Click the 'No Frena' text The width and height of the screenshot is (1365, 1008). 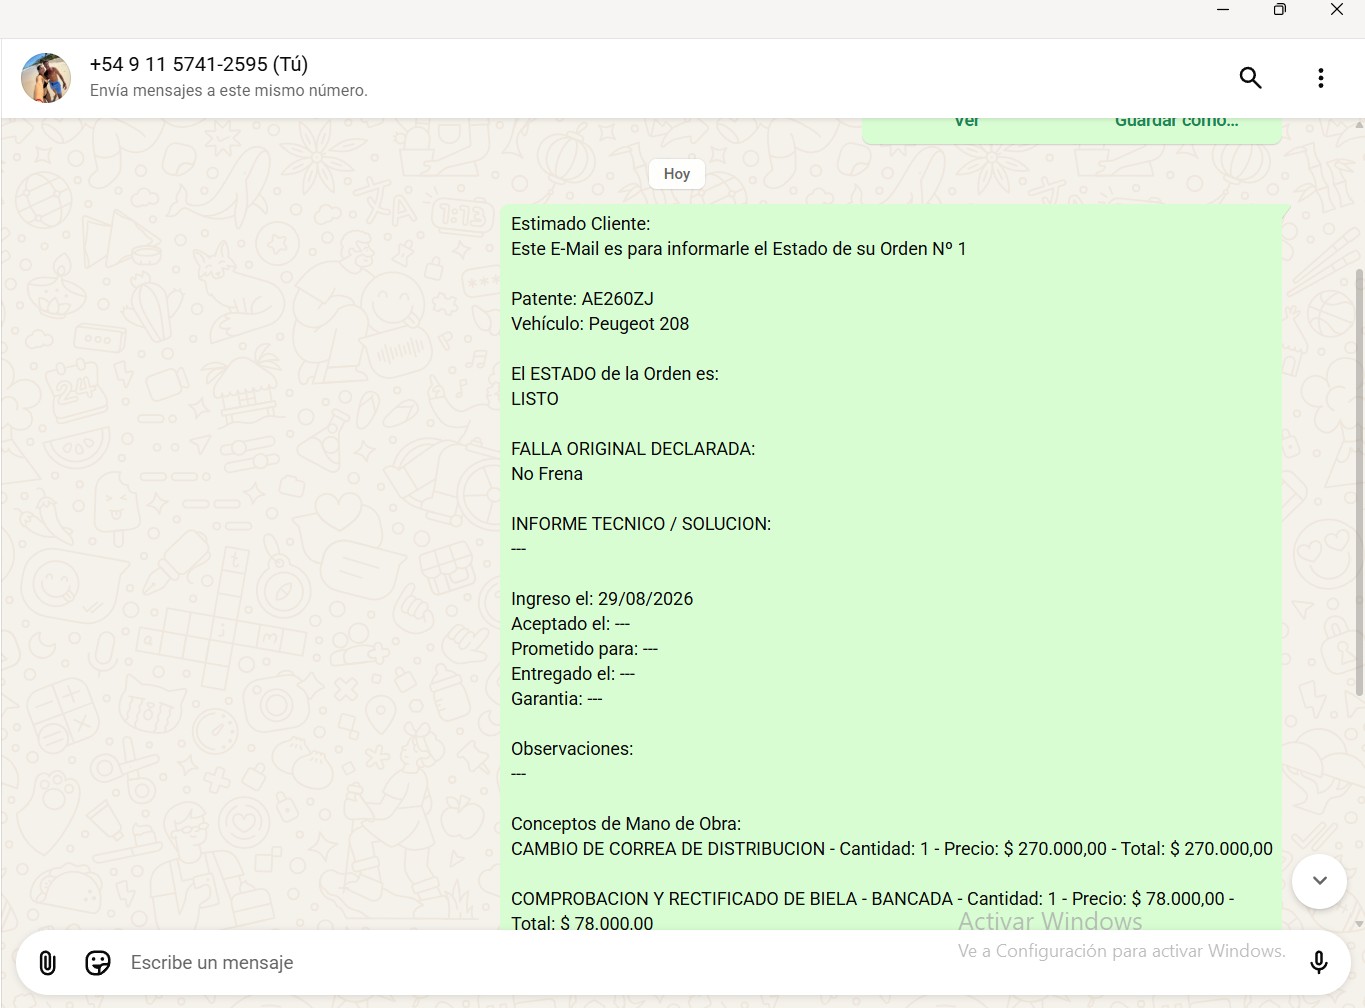(547, 474)
